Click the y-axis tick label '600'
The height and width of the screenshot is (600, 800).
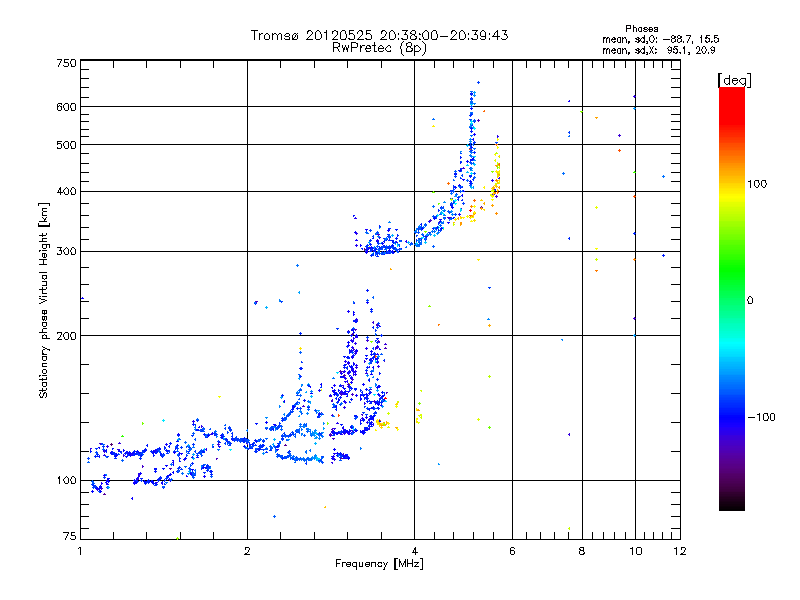point(66,107)
